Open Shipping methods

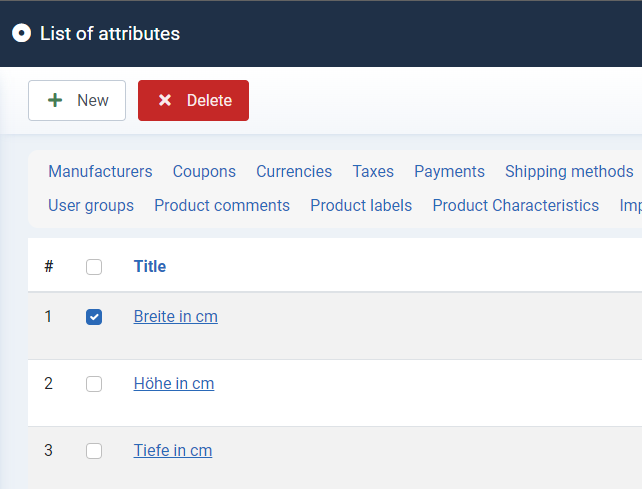click(569, 171)
